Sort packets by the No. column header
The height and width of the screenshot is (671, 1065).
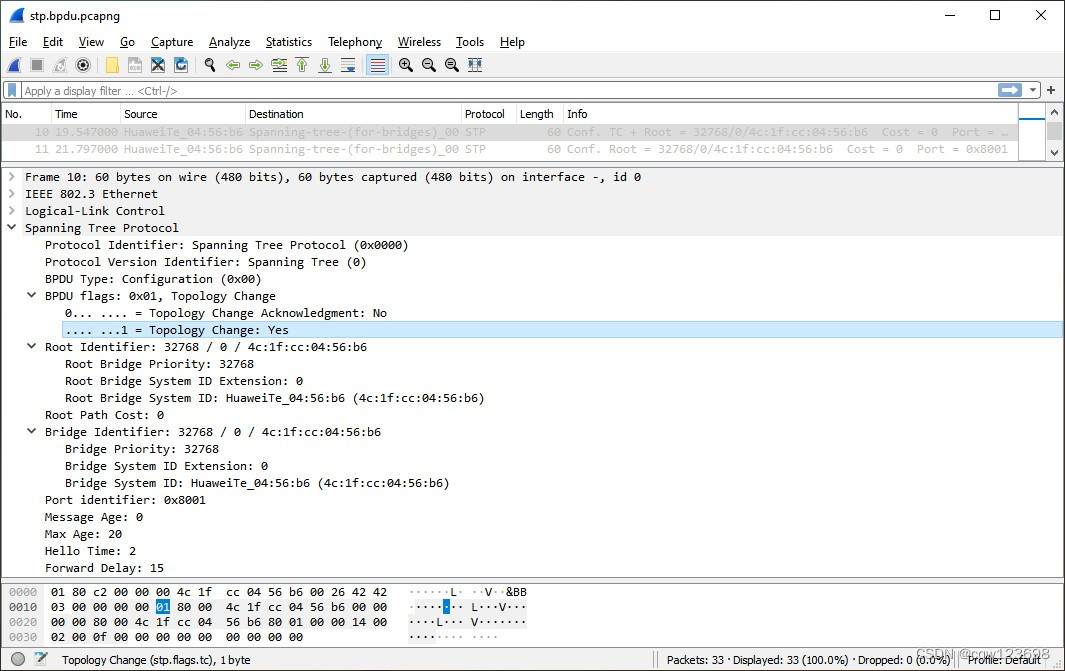tap(26, 114)
